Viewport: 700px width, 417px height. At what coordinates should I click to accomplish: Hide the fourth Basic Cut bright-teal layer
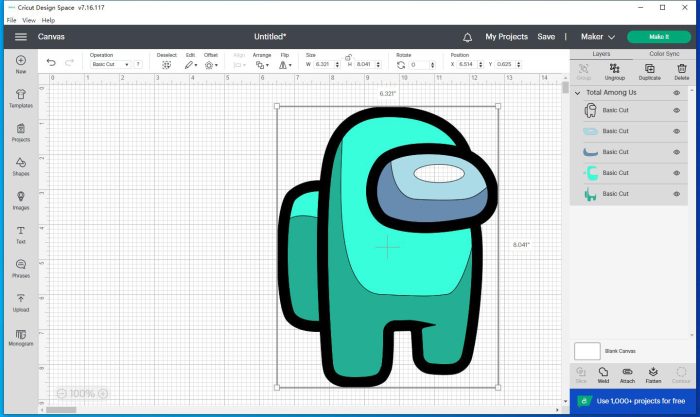coord(677,173)
